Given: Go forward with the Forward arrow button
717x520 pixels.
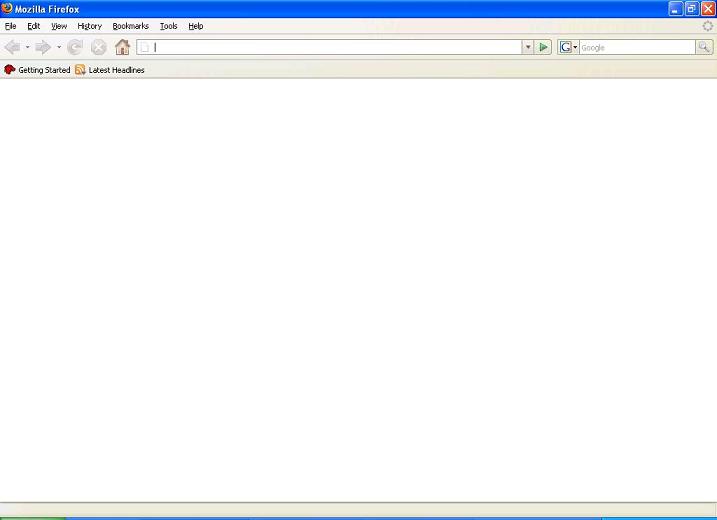Looking at the screenshot, I should (43, 47).
